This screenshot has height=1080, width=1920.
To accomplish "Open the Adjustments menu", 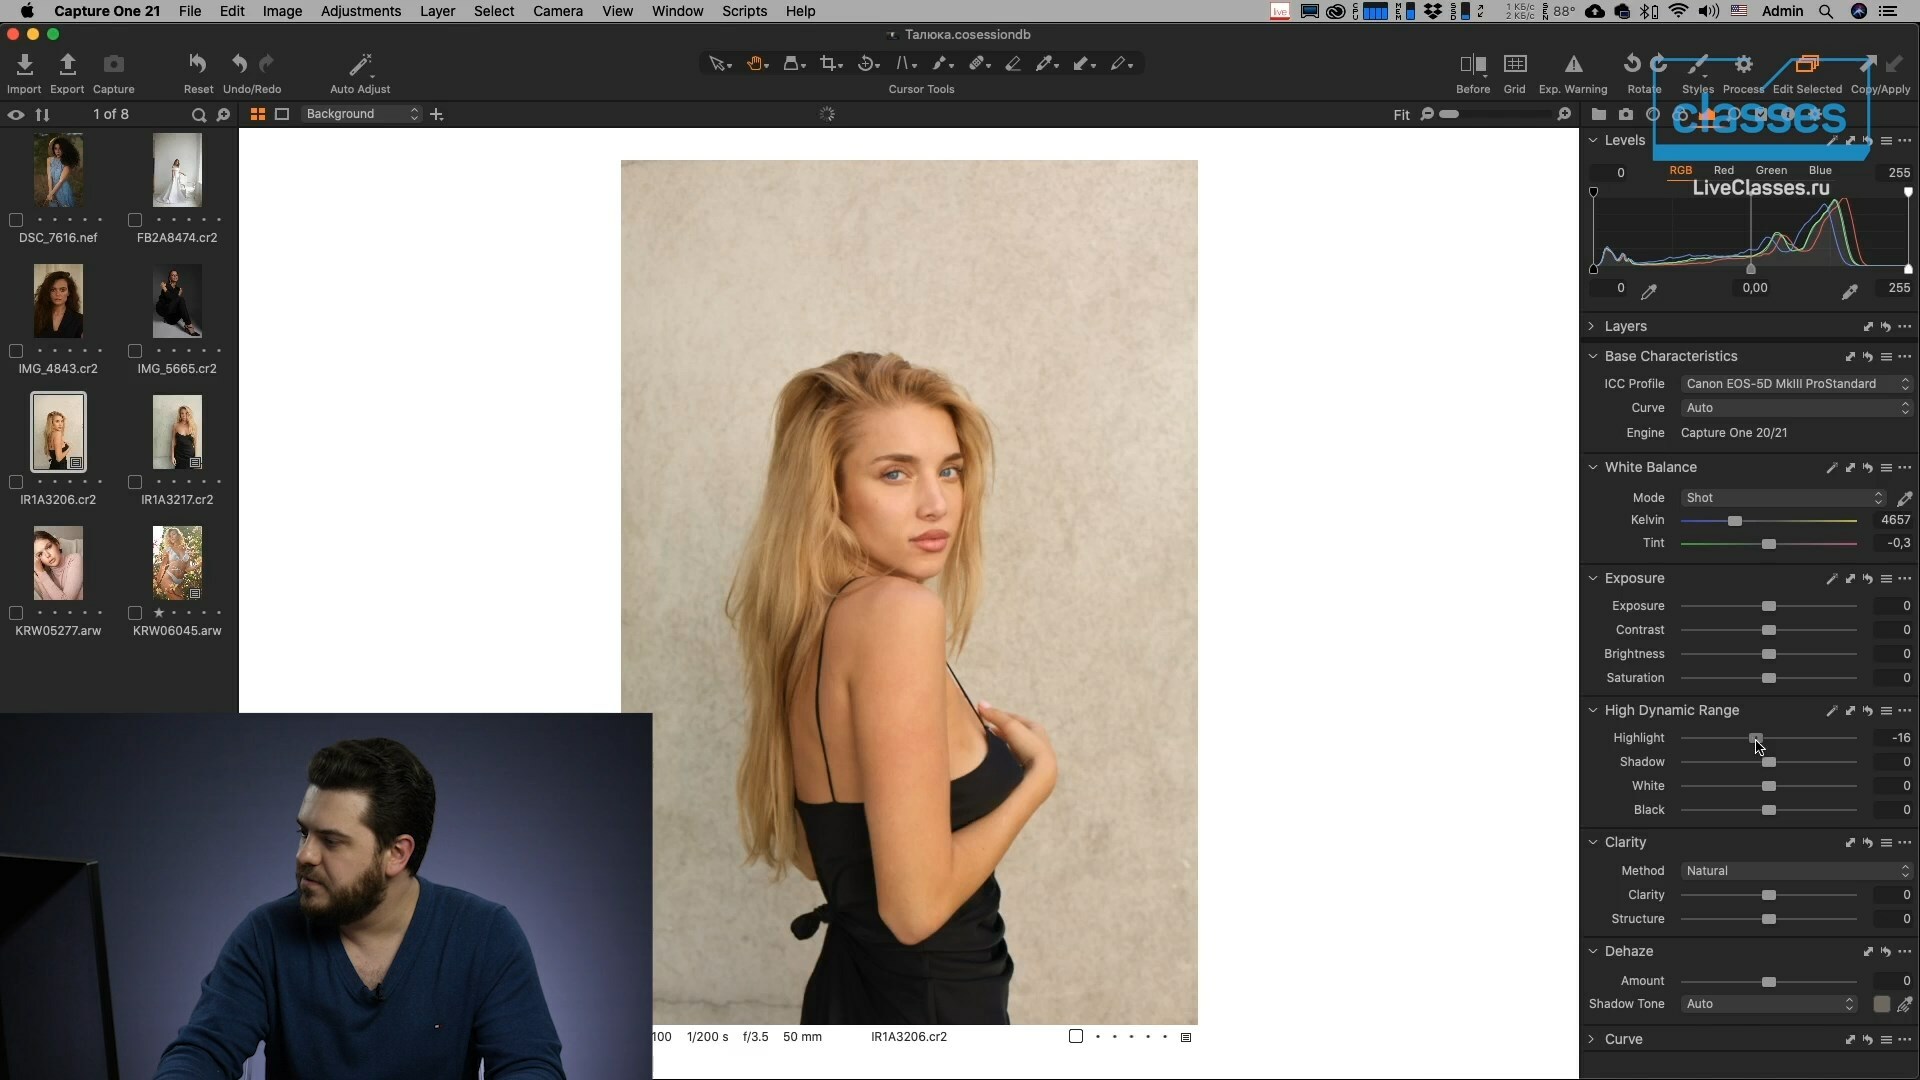I will point(361,11).
